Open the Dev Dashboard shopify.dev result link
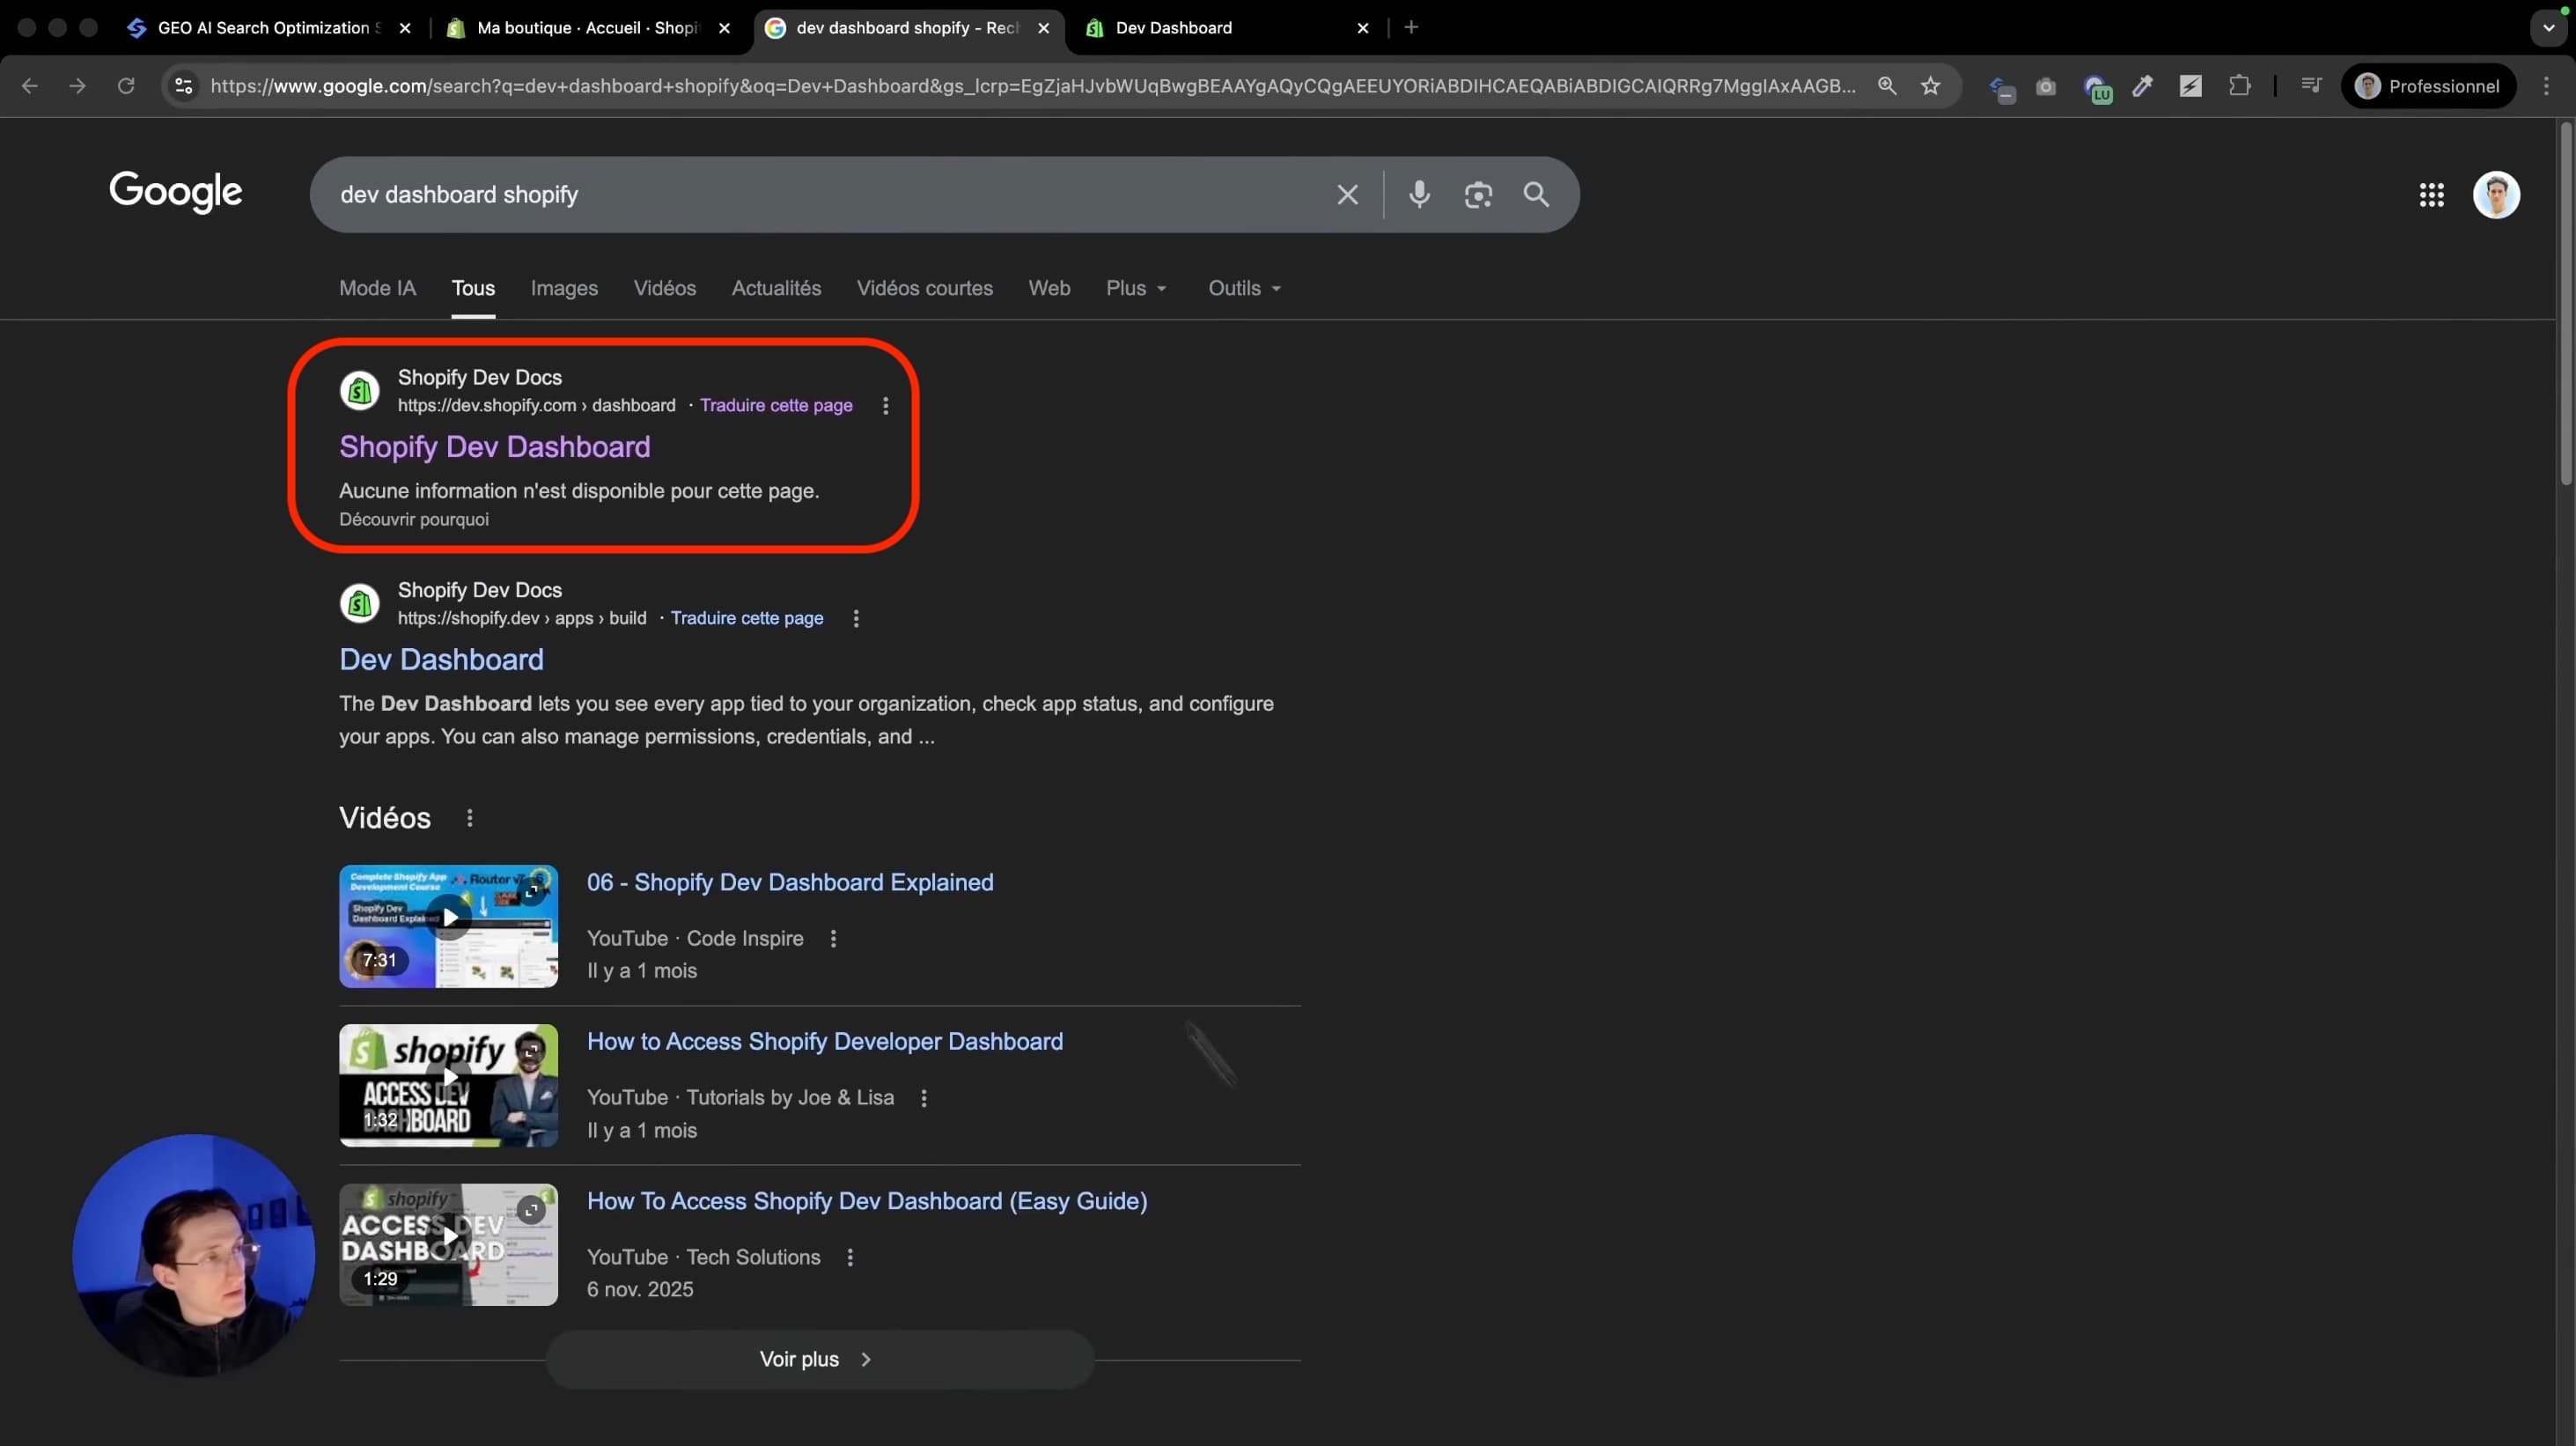The width and height of the screenshot is (2576, 1446). pos(441,660)
